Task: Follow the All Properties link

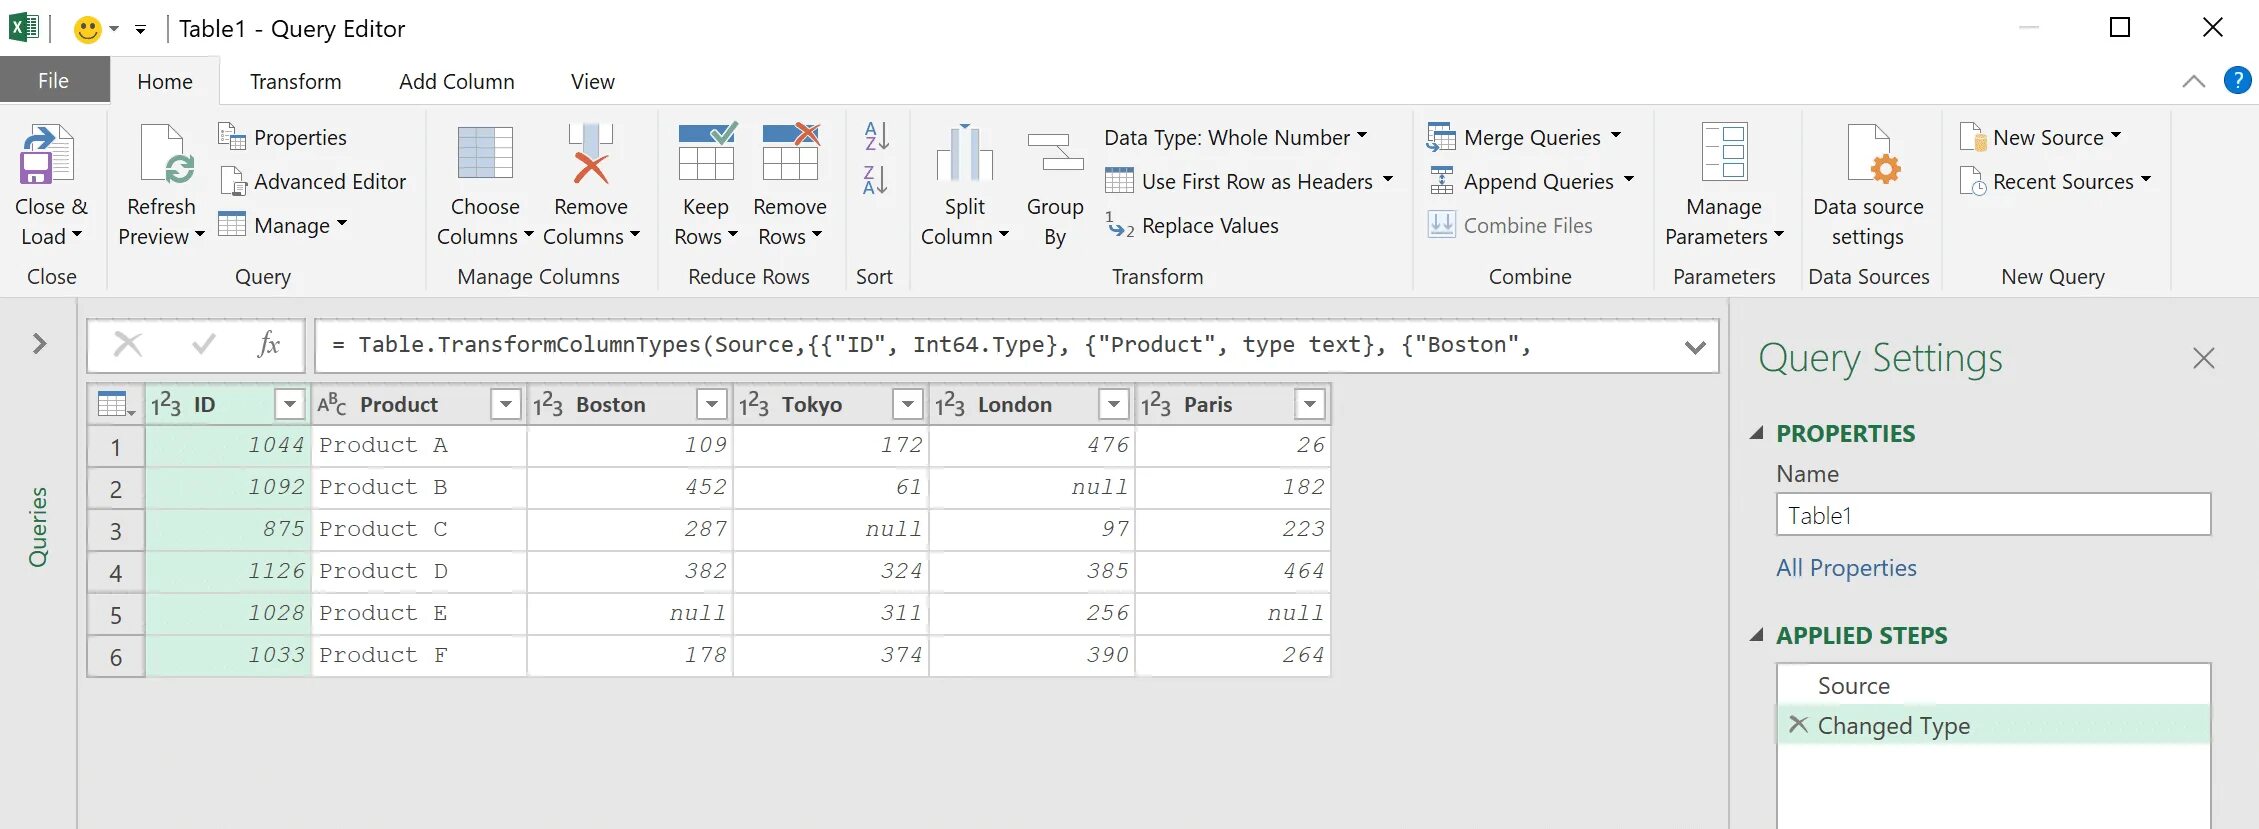Action: point(1846,567)
